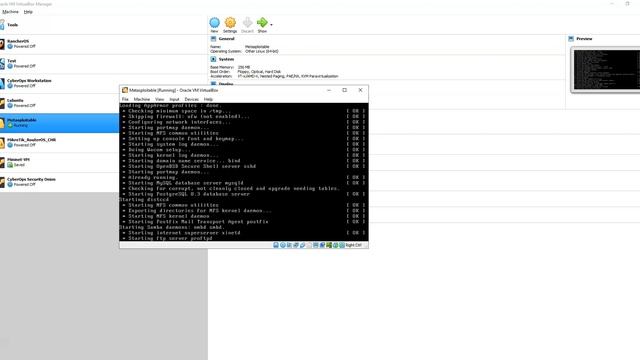
Task: Click the USB status bar icon
Action: pos(302,245)
